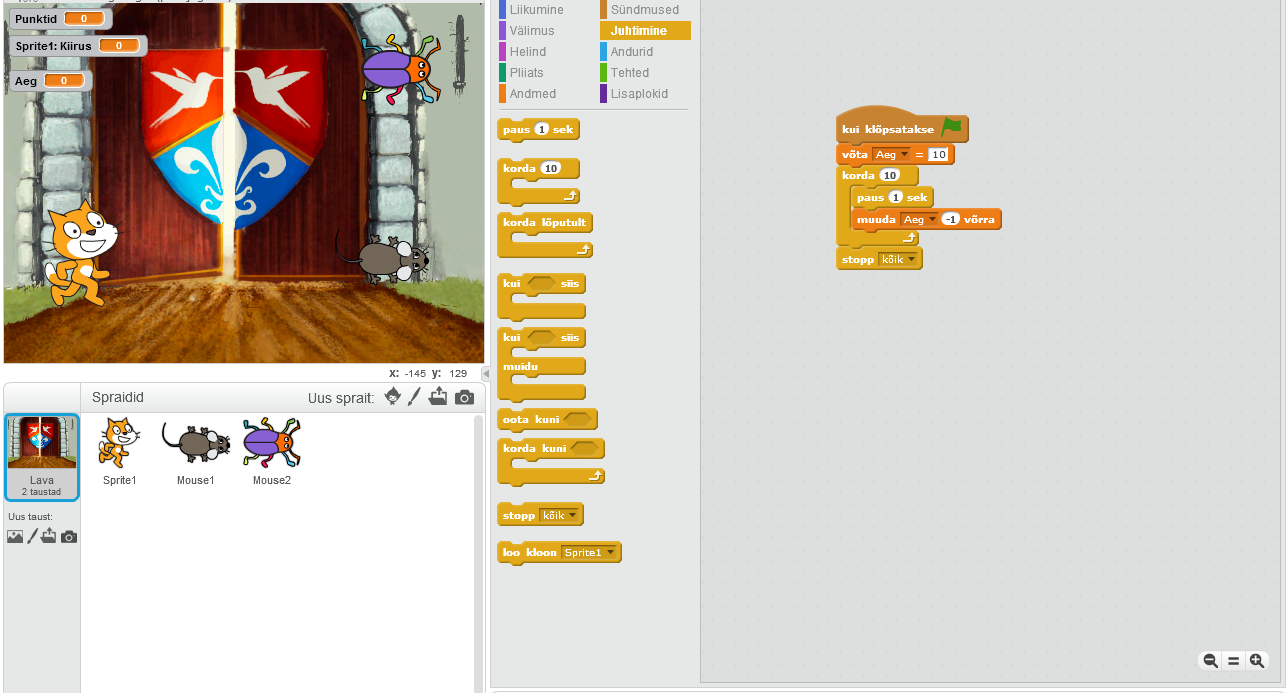Open the Sündmused block category
Screen dimensions: 1286x693
pyautogui.click(x=644, y=10)
